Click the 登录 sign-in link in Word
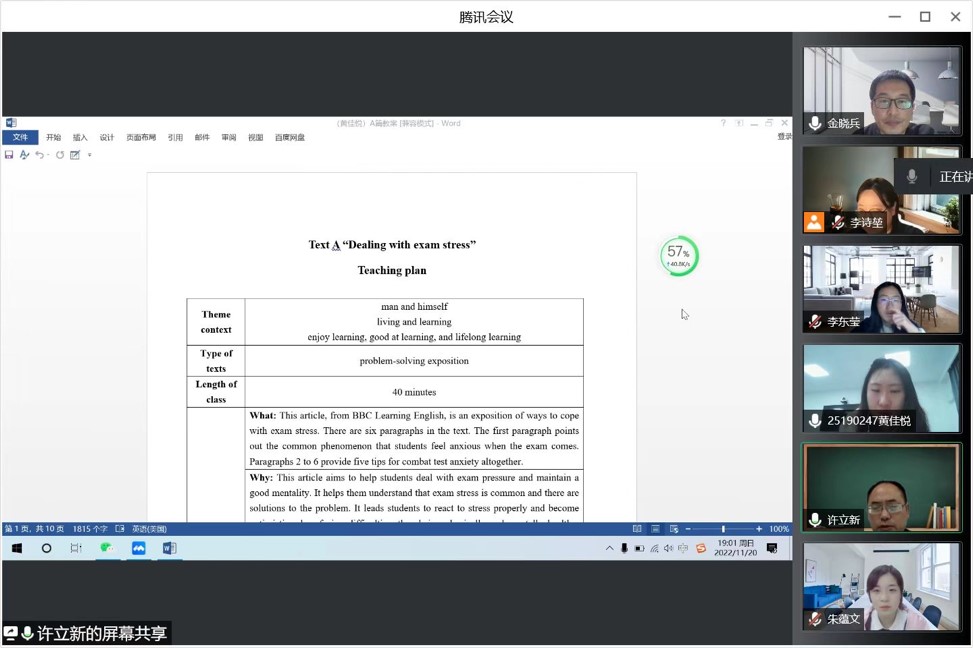The image size is (973, 648). click(784, 137)
